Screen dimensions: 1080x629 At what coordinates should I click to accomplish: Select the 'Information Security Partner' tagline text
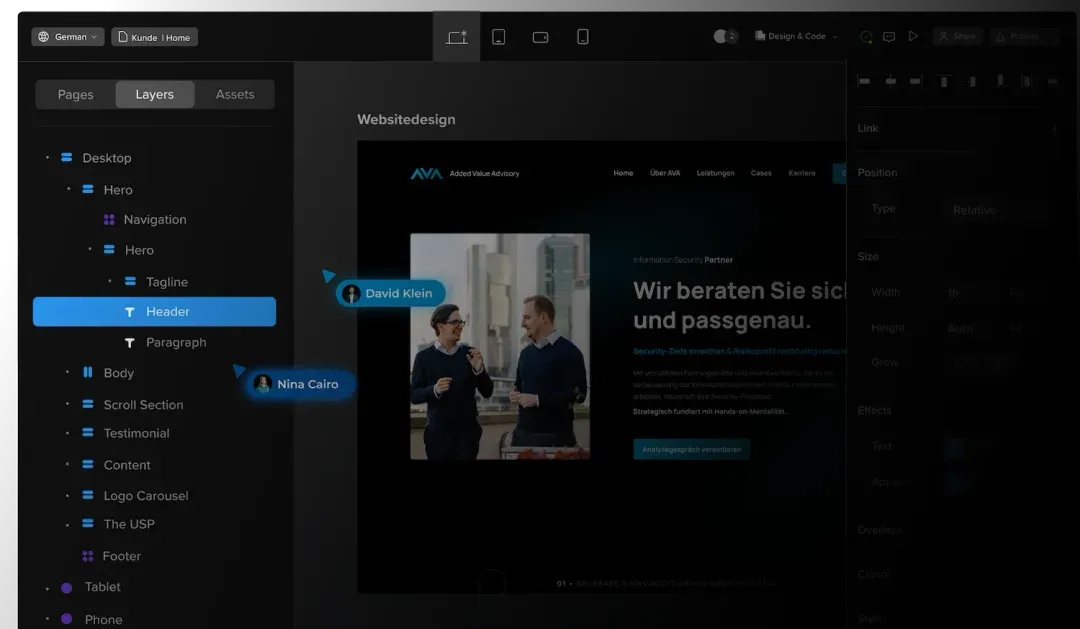tap(683, 260)
